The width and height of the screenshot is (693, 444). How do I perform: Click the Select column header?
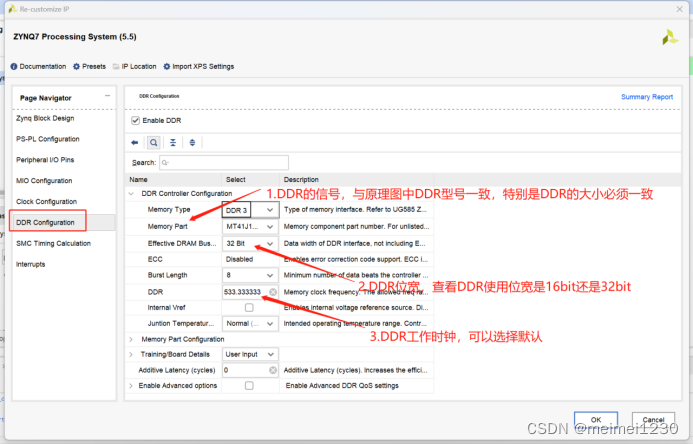(x=236, y=179)
